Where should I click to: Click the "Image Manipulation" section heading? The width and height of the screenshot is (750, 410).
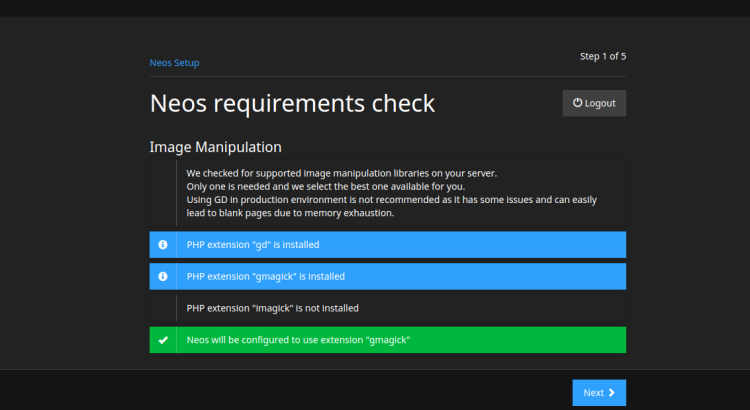[x=215, y=147]
